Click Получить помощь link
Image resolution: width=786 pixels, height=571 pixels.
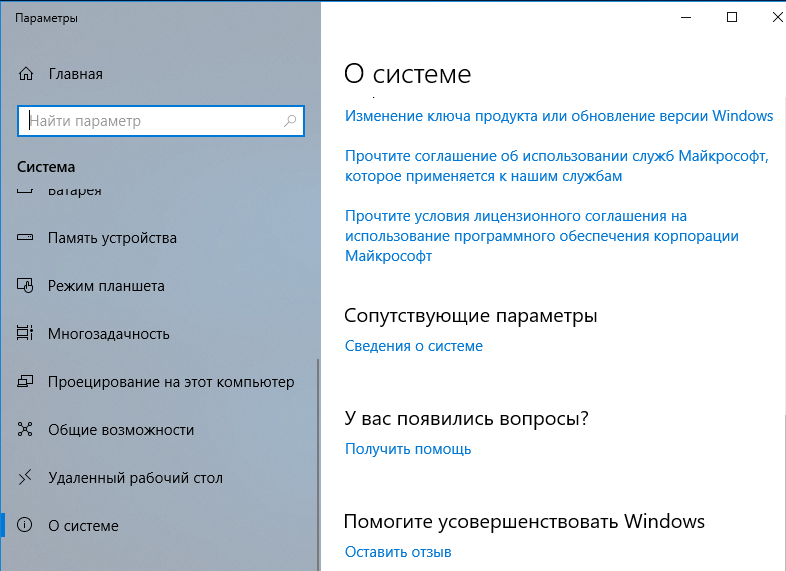[408, 449]
